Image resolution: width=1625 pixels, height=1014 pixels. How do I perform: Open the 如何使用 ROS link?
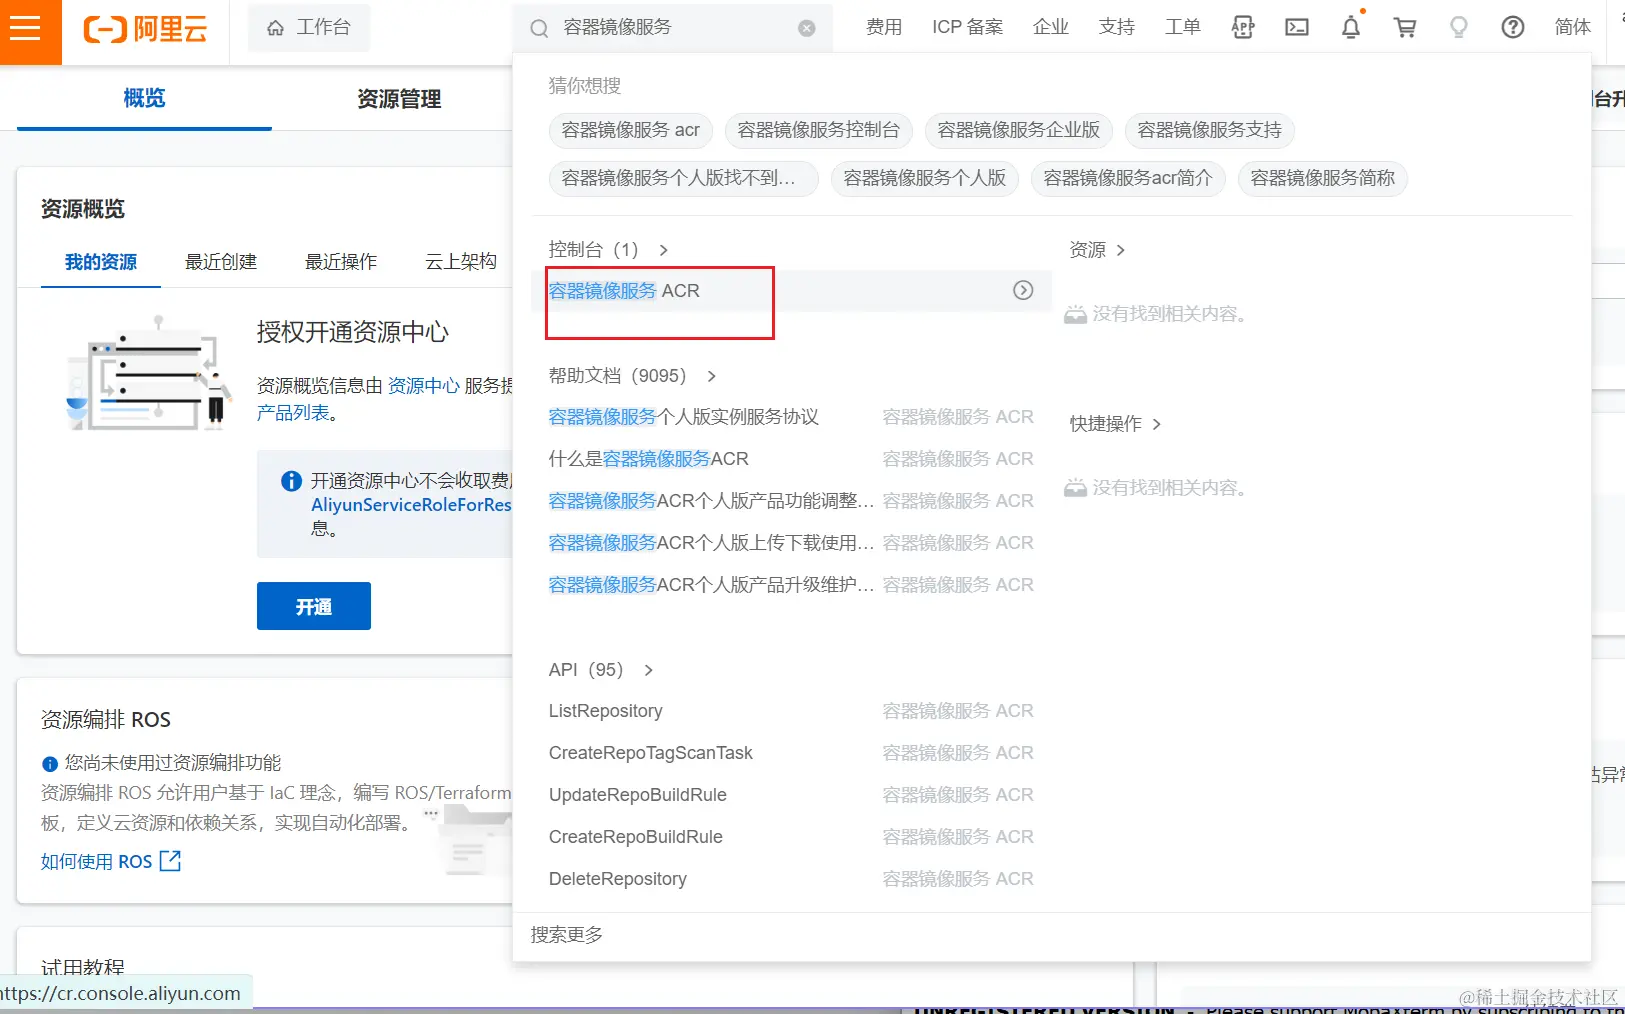point(111,861)
